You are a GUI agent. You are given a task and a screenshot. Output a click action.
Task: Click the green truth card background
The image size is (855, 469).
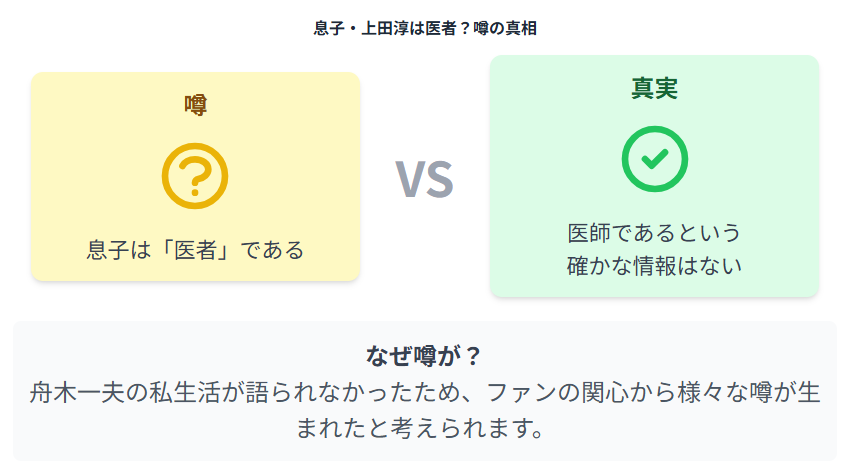click(654, 176)
